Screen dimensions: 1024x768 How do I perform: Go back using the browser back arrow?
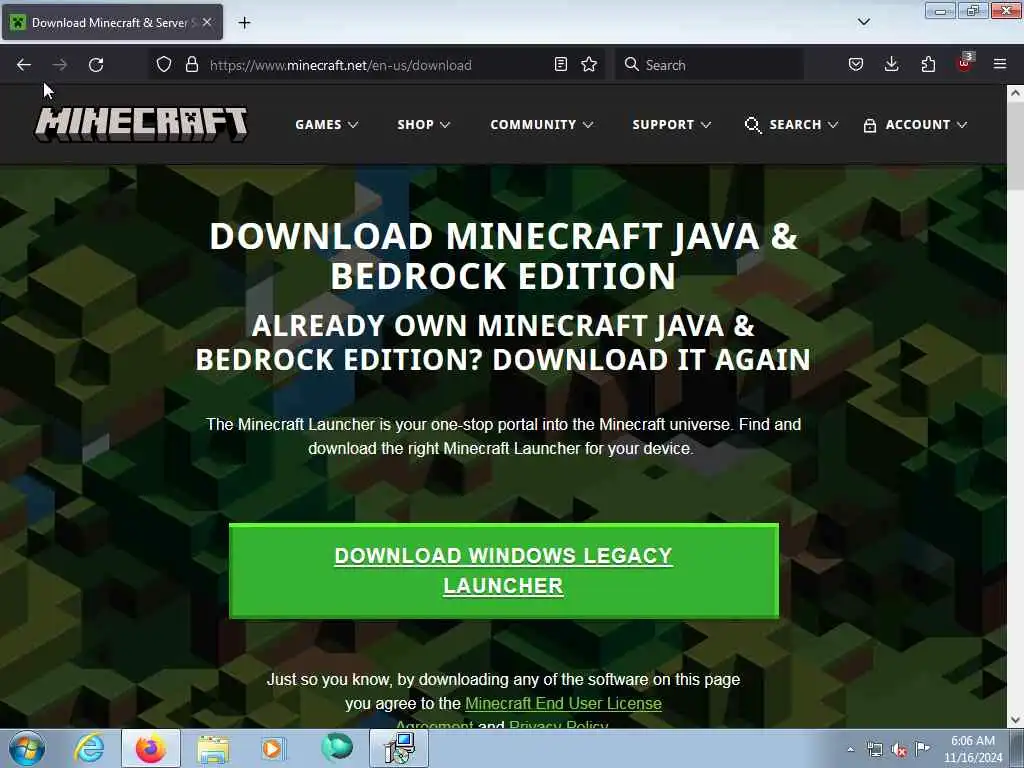(x=24, y=65)
